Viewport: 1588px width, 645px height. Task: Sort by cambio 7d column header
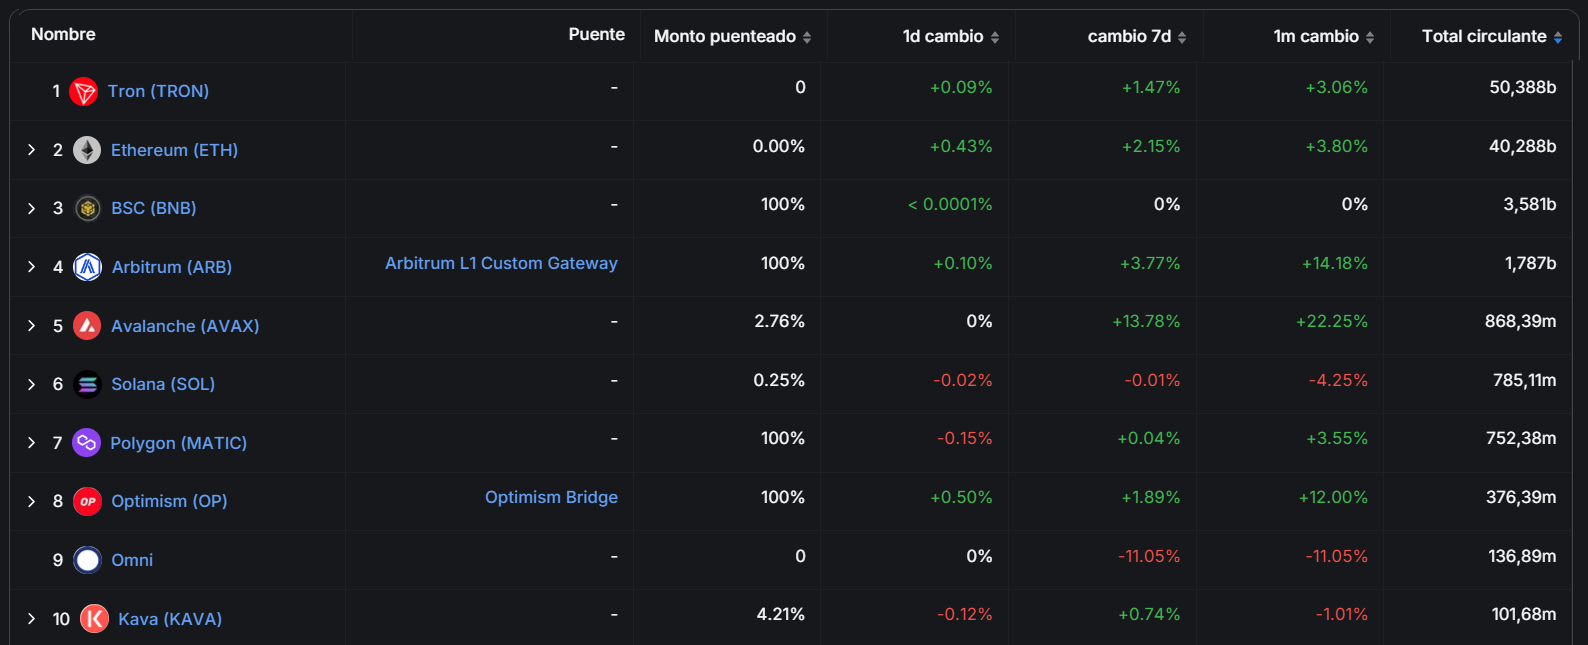pos(1137,36)
